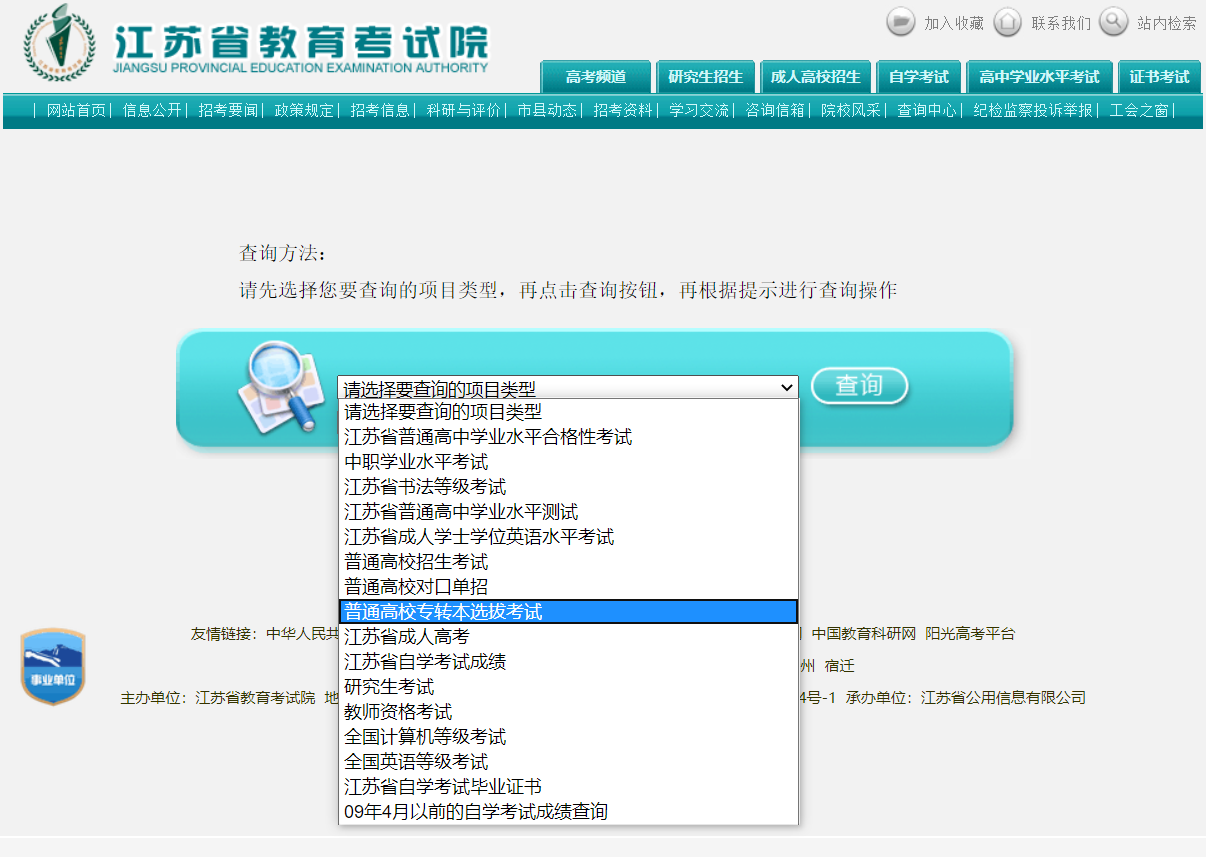Screen dimensions: 1206x857
Task: Open 招考资料 in navigation bar
Action: tap(623, 111)
